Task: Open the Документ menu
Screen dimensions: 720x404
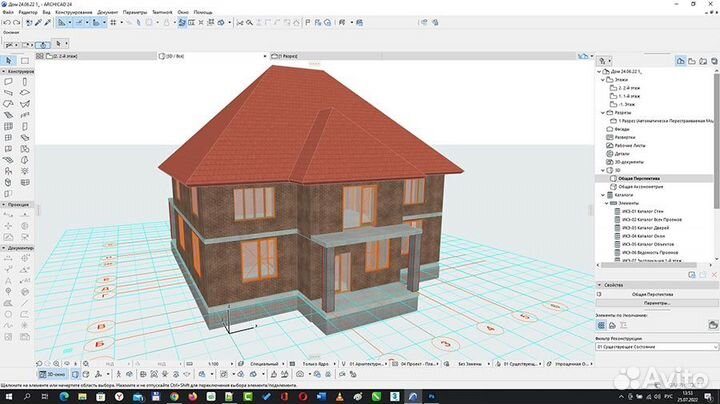Action: (108, 11)
